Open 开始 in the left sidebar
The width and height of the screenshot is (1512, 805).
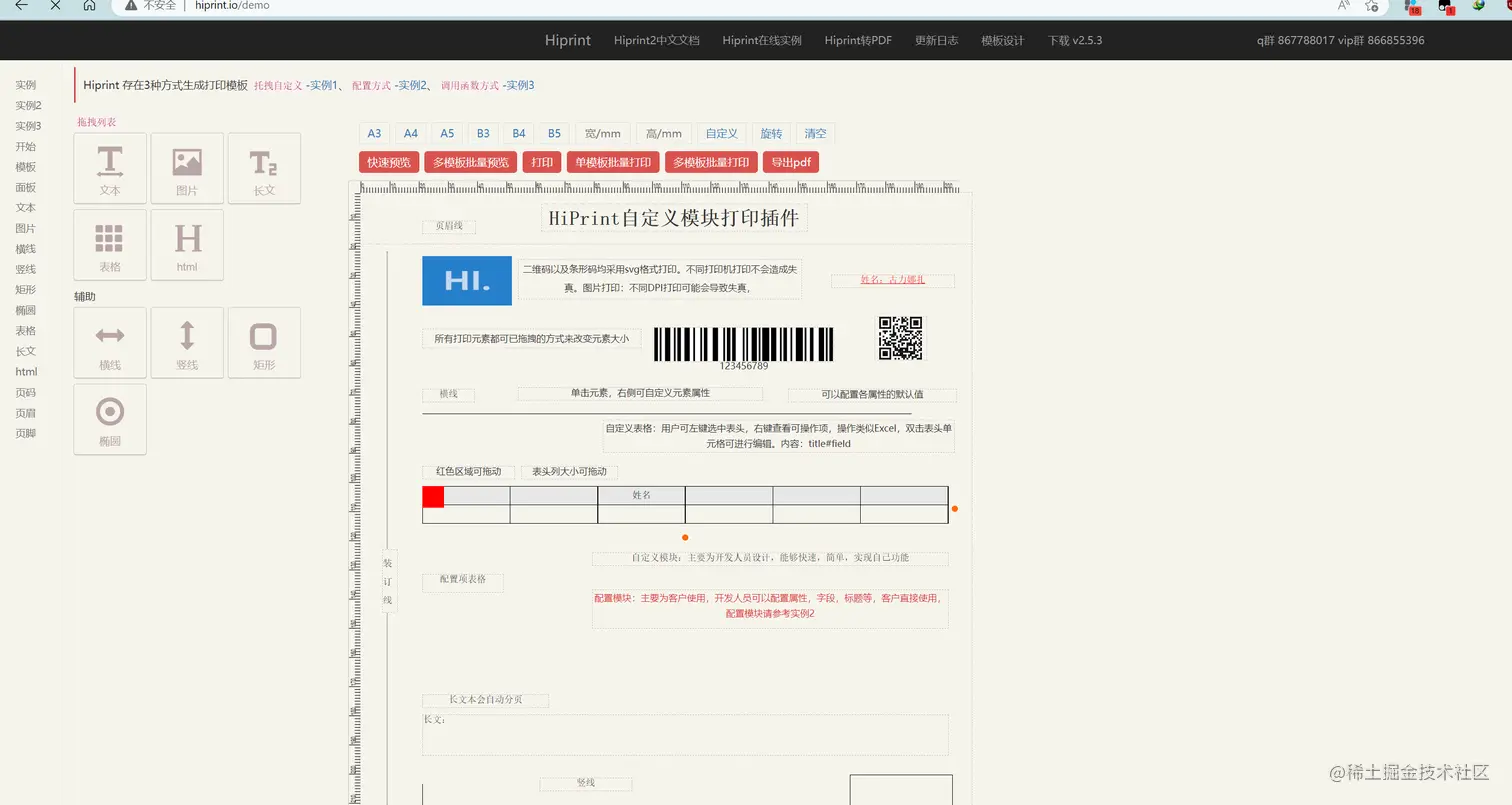(x=25, y=147)
